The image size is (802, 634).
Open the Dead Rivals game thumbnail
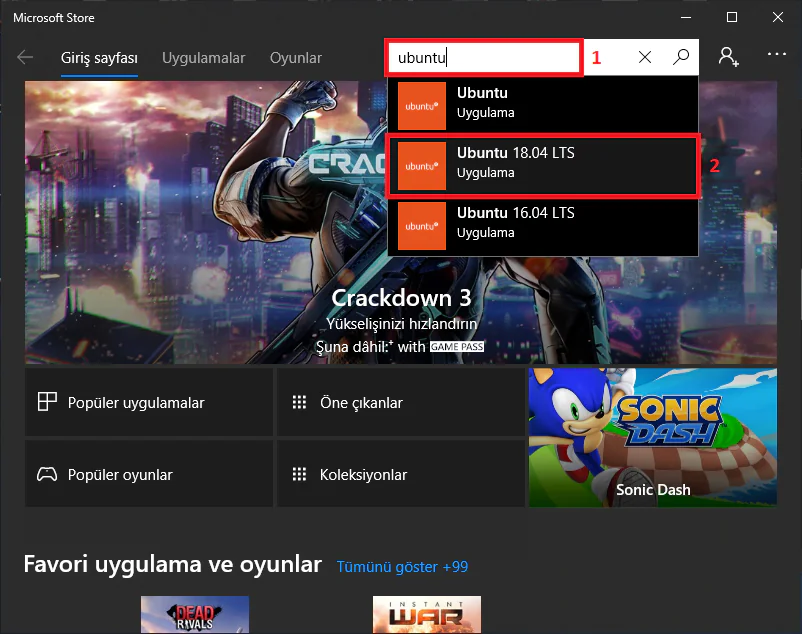pyautogui.click(x=195, y=615)
